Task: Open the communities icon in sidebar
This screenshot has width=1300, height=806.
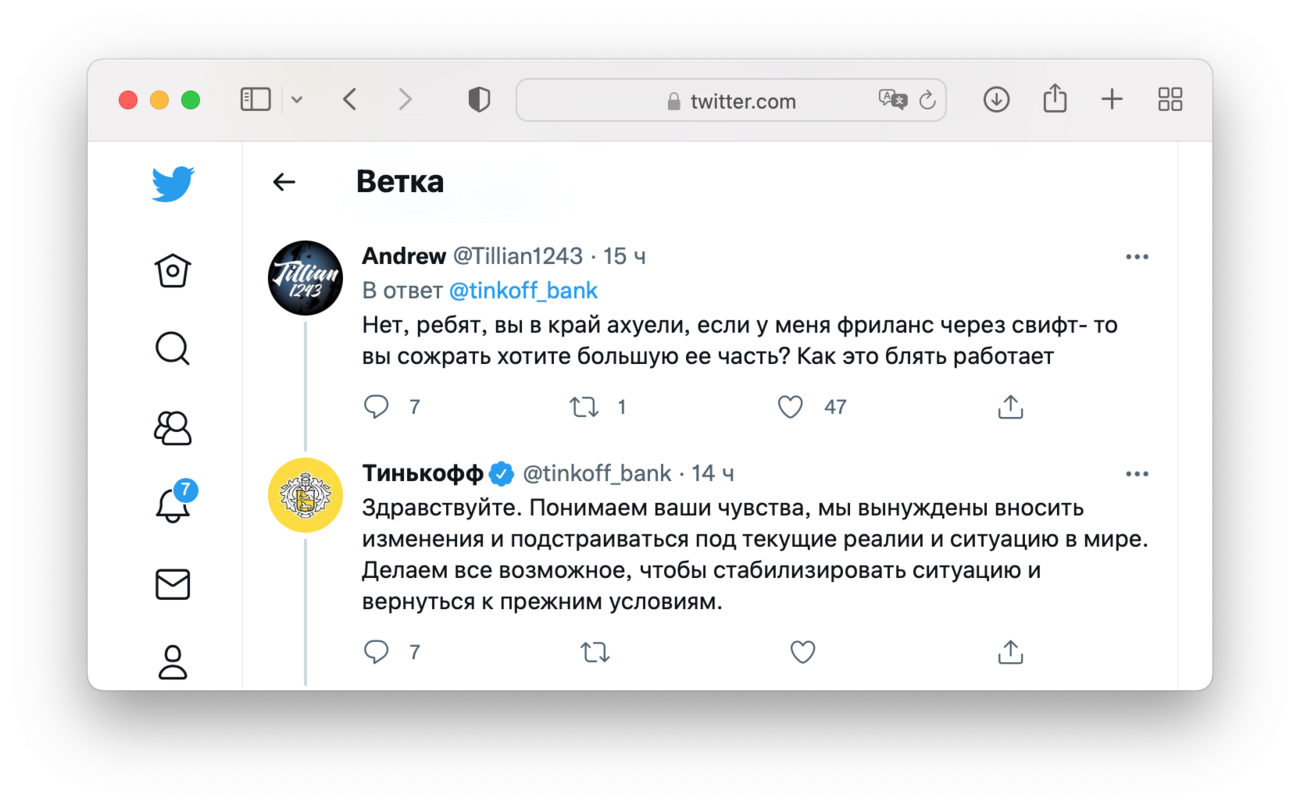Action: pos(173,427)
